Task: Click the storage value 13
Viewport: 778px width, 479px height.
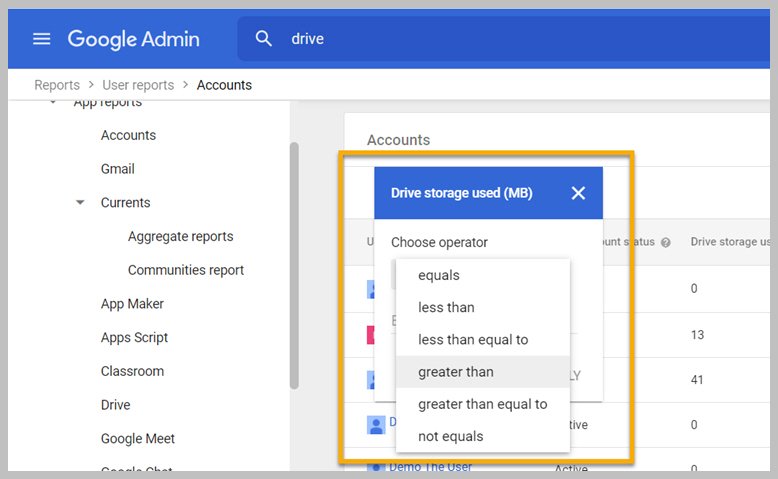Action: 697,335
